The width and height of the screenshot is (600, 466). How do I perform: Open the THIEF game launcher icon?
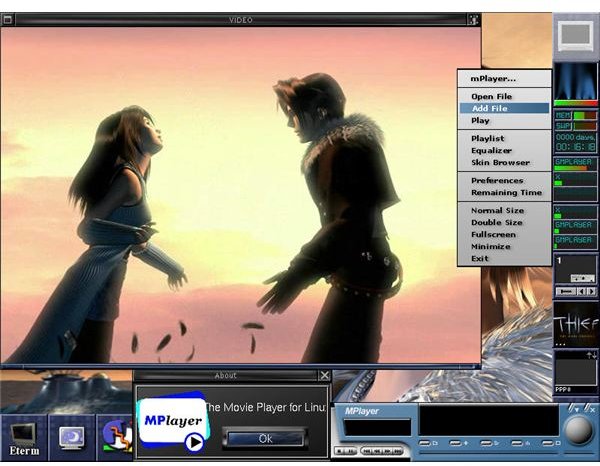click(576, 325)
